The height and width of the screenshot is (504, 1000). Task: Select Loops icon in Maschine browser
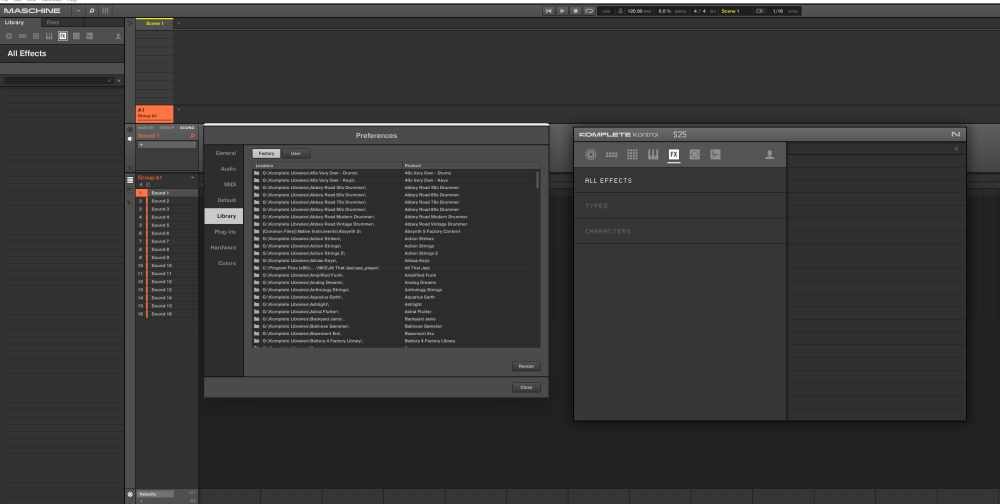tap(76, 36)
